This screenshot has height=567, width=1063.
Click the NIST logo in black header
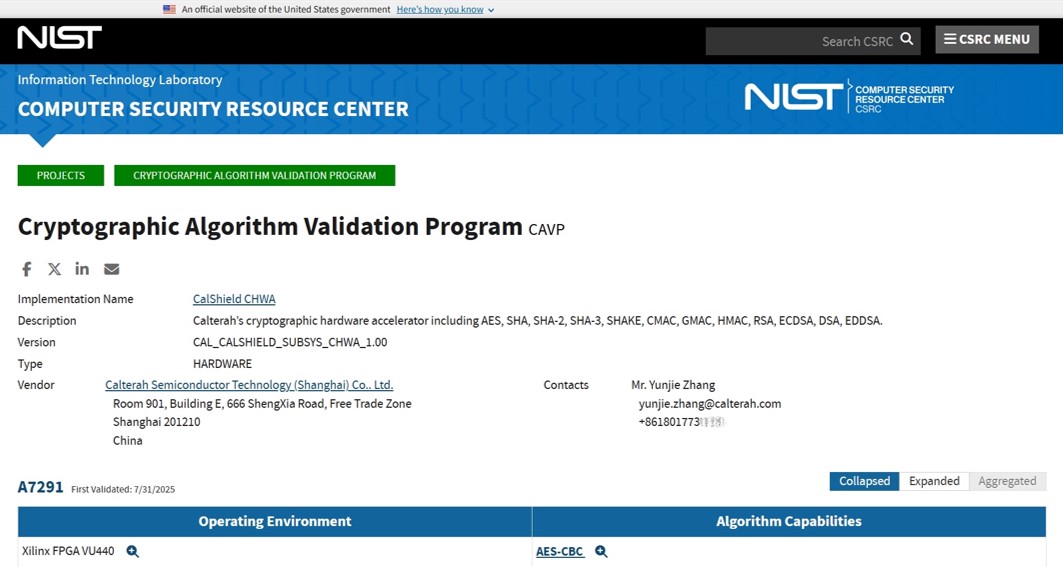click(59, 38)
